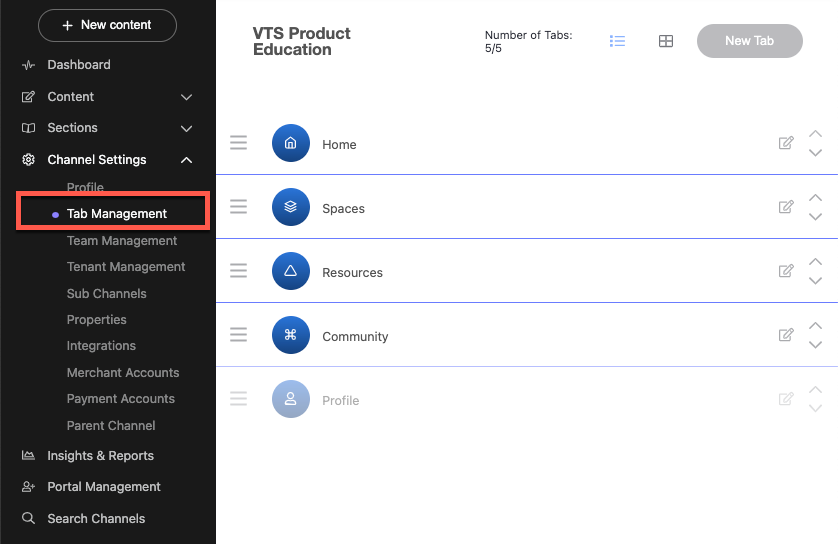Viewport: 838px width, 544px height.
Task: Edit the Home tab
Action: (x=786, y=143)
